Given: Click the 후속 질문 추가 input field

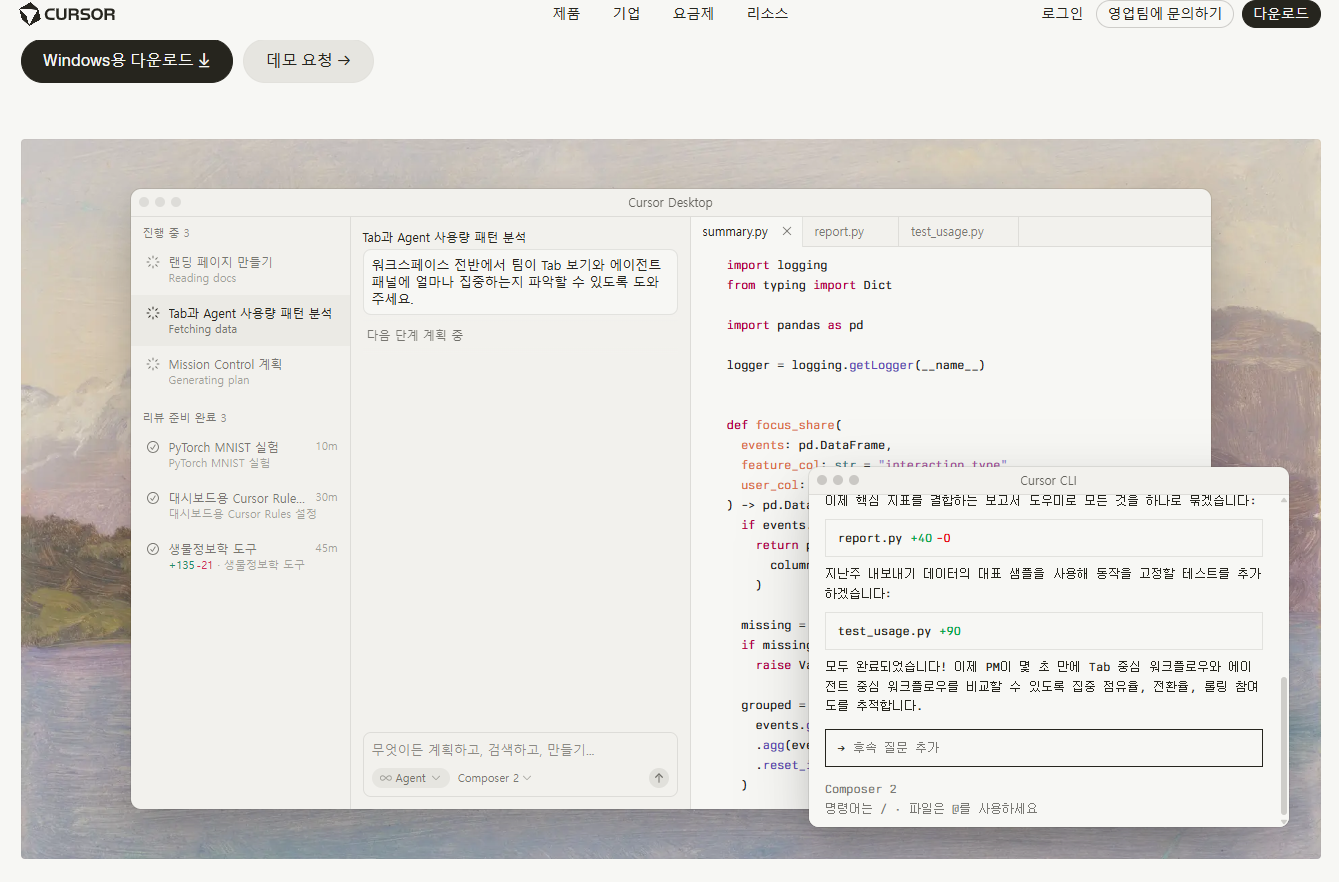Looking at the screenshot, I should coord(1044,748).
